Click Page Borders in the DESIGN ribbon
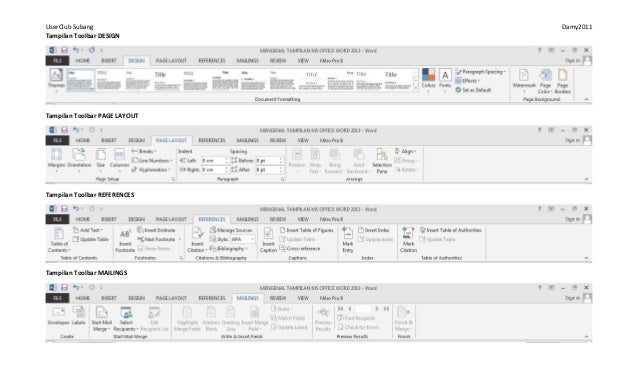The width and height of the screenshot is (638, 388). tap(562, 81)
